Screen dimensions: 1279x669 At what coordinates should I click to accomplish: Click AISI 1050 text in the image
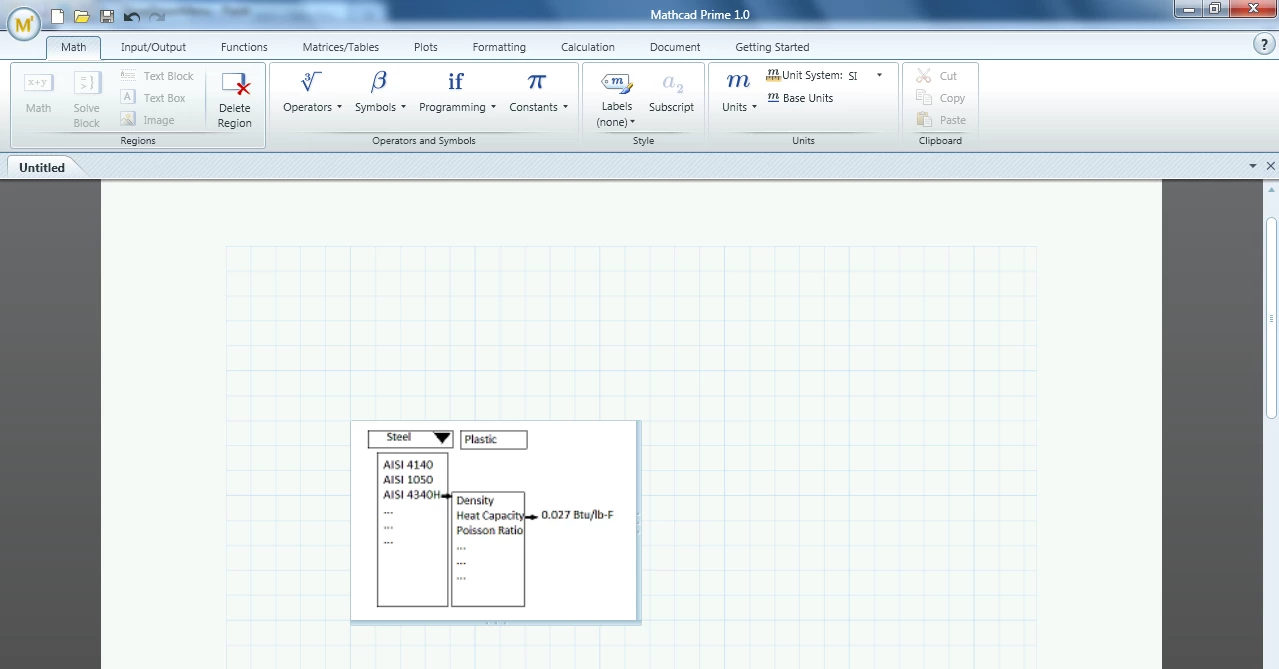click(x=408, y=480)
